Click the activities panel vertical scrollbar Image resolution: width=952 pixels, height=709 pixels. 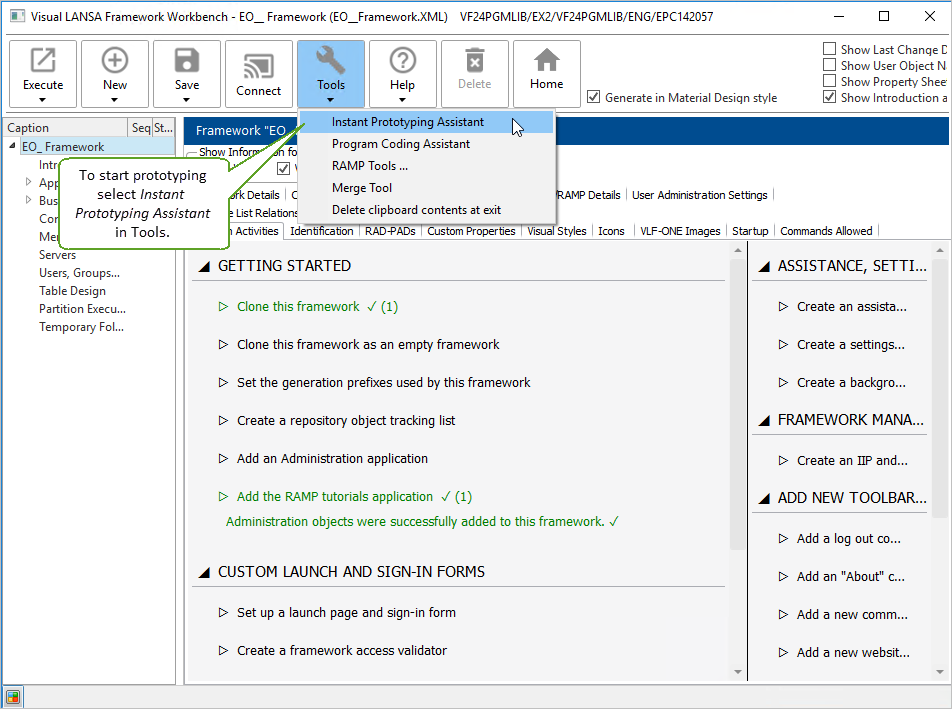(x=738, y=400)
